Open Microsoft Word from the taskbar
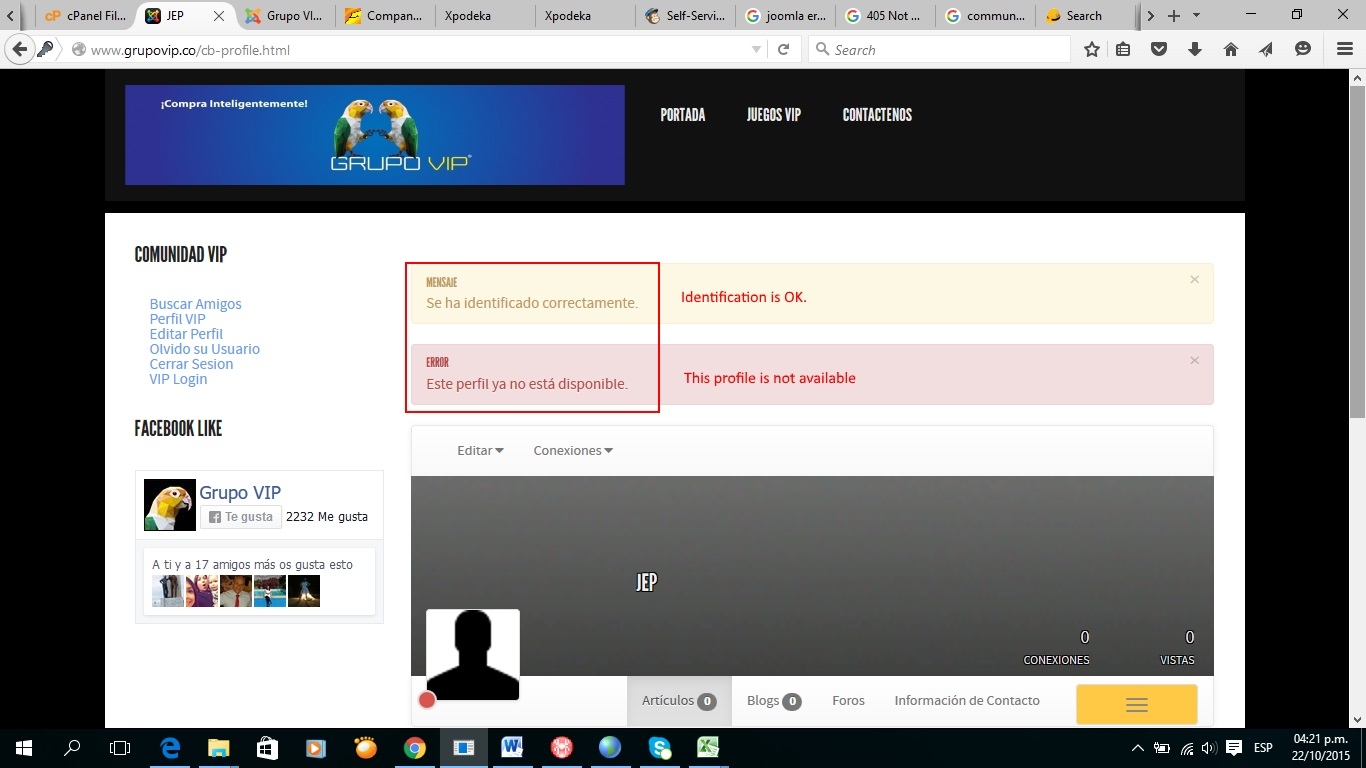 tap(512, 748)
